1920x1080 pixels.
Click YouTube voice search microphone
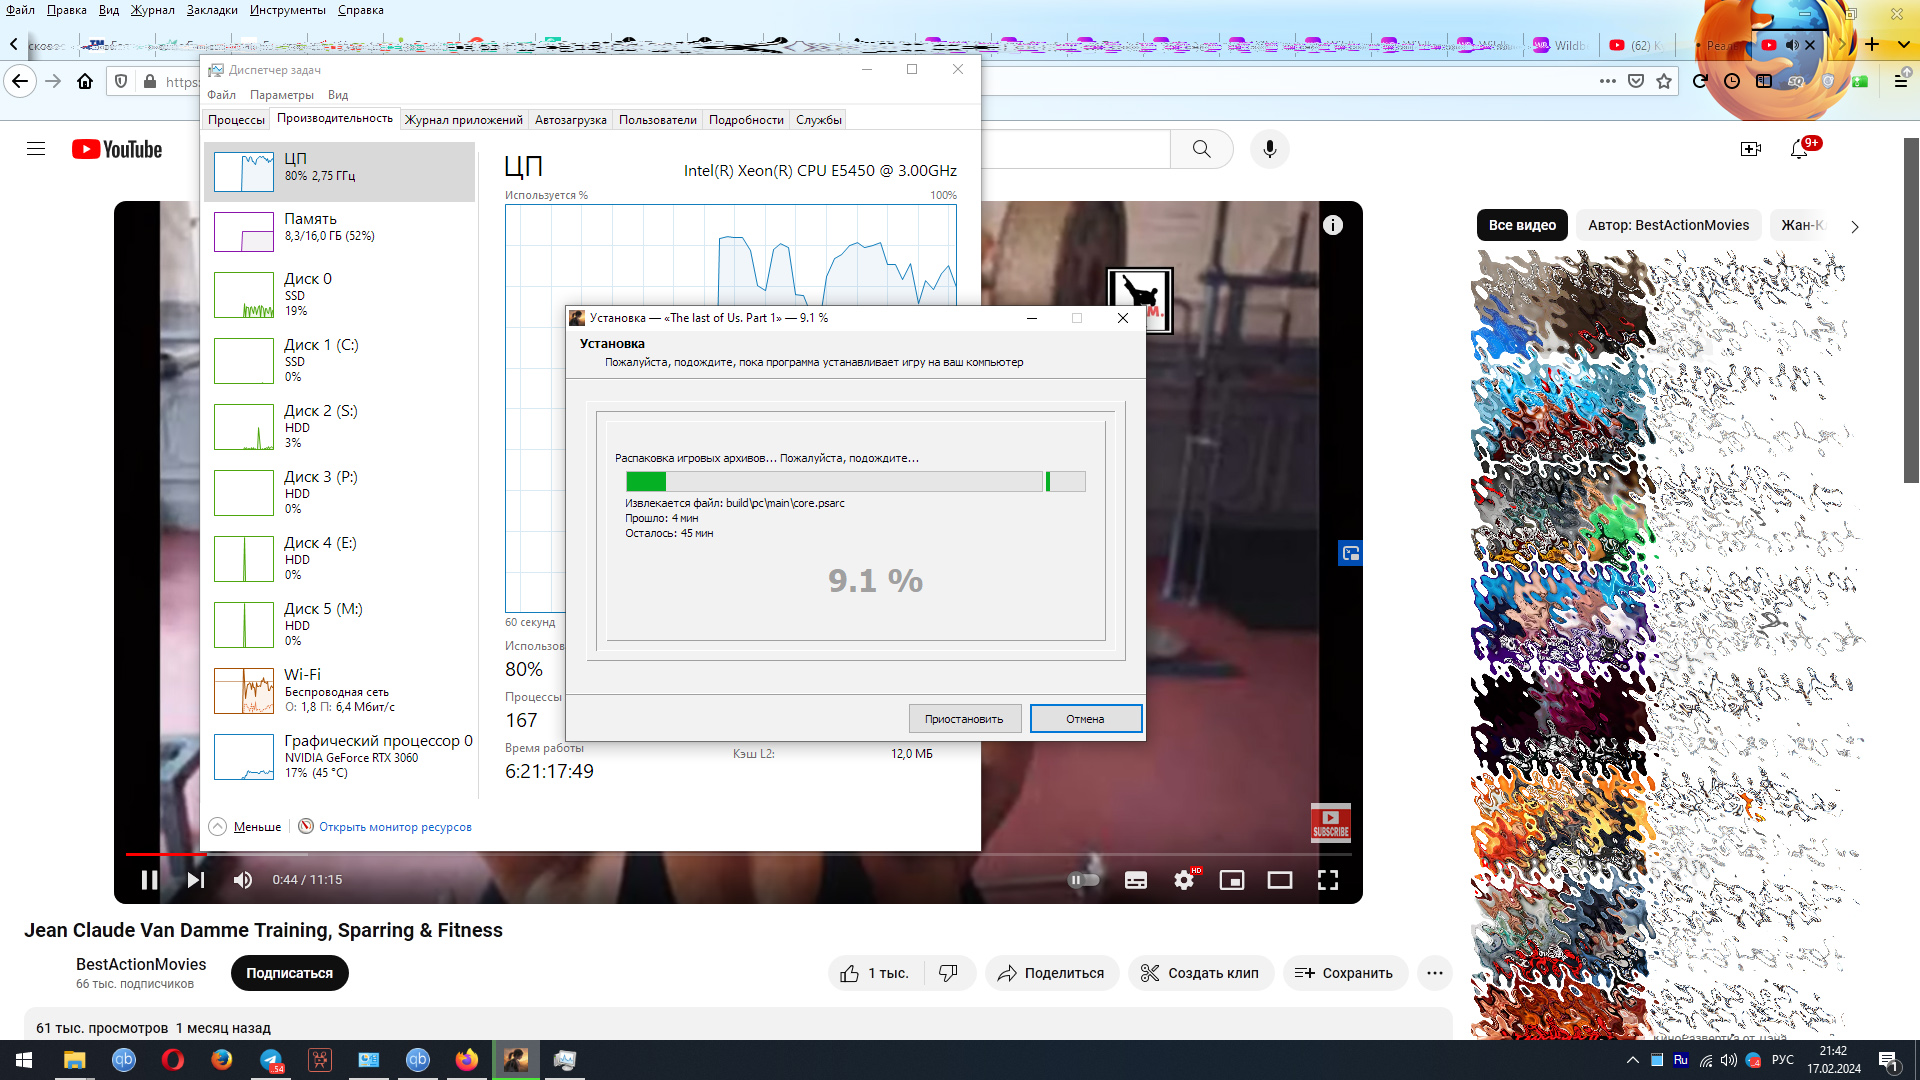(x=1270, y=149)
